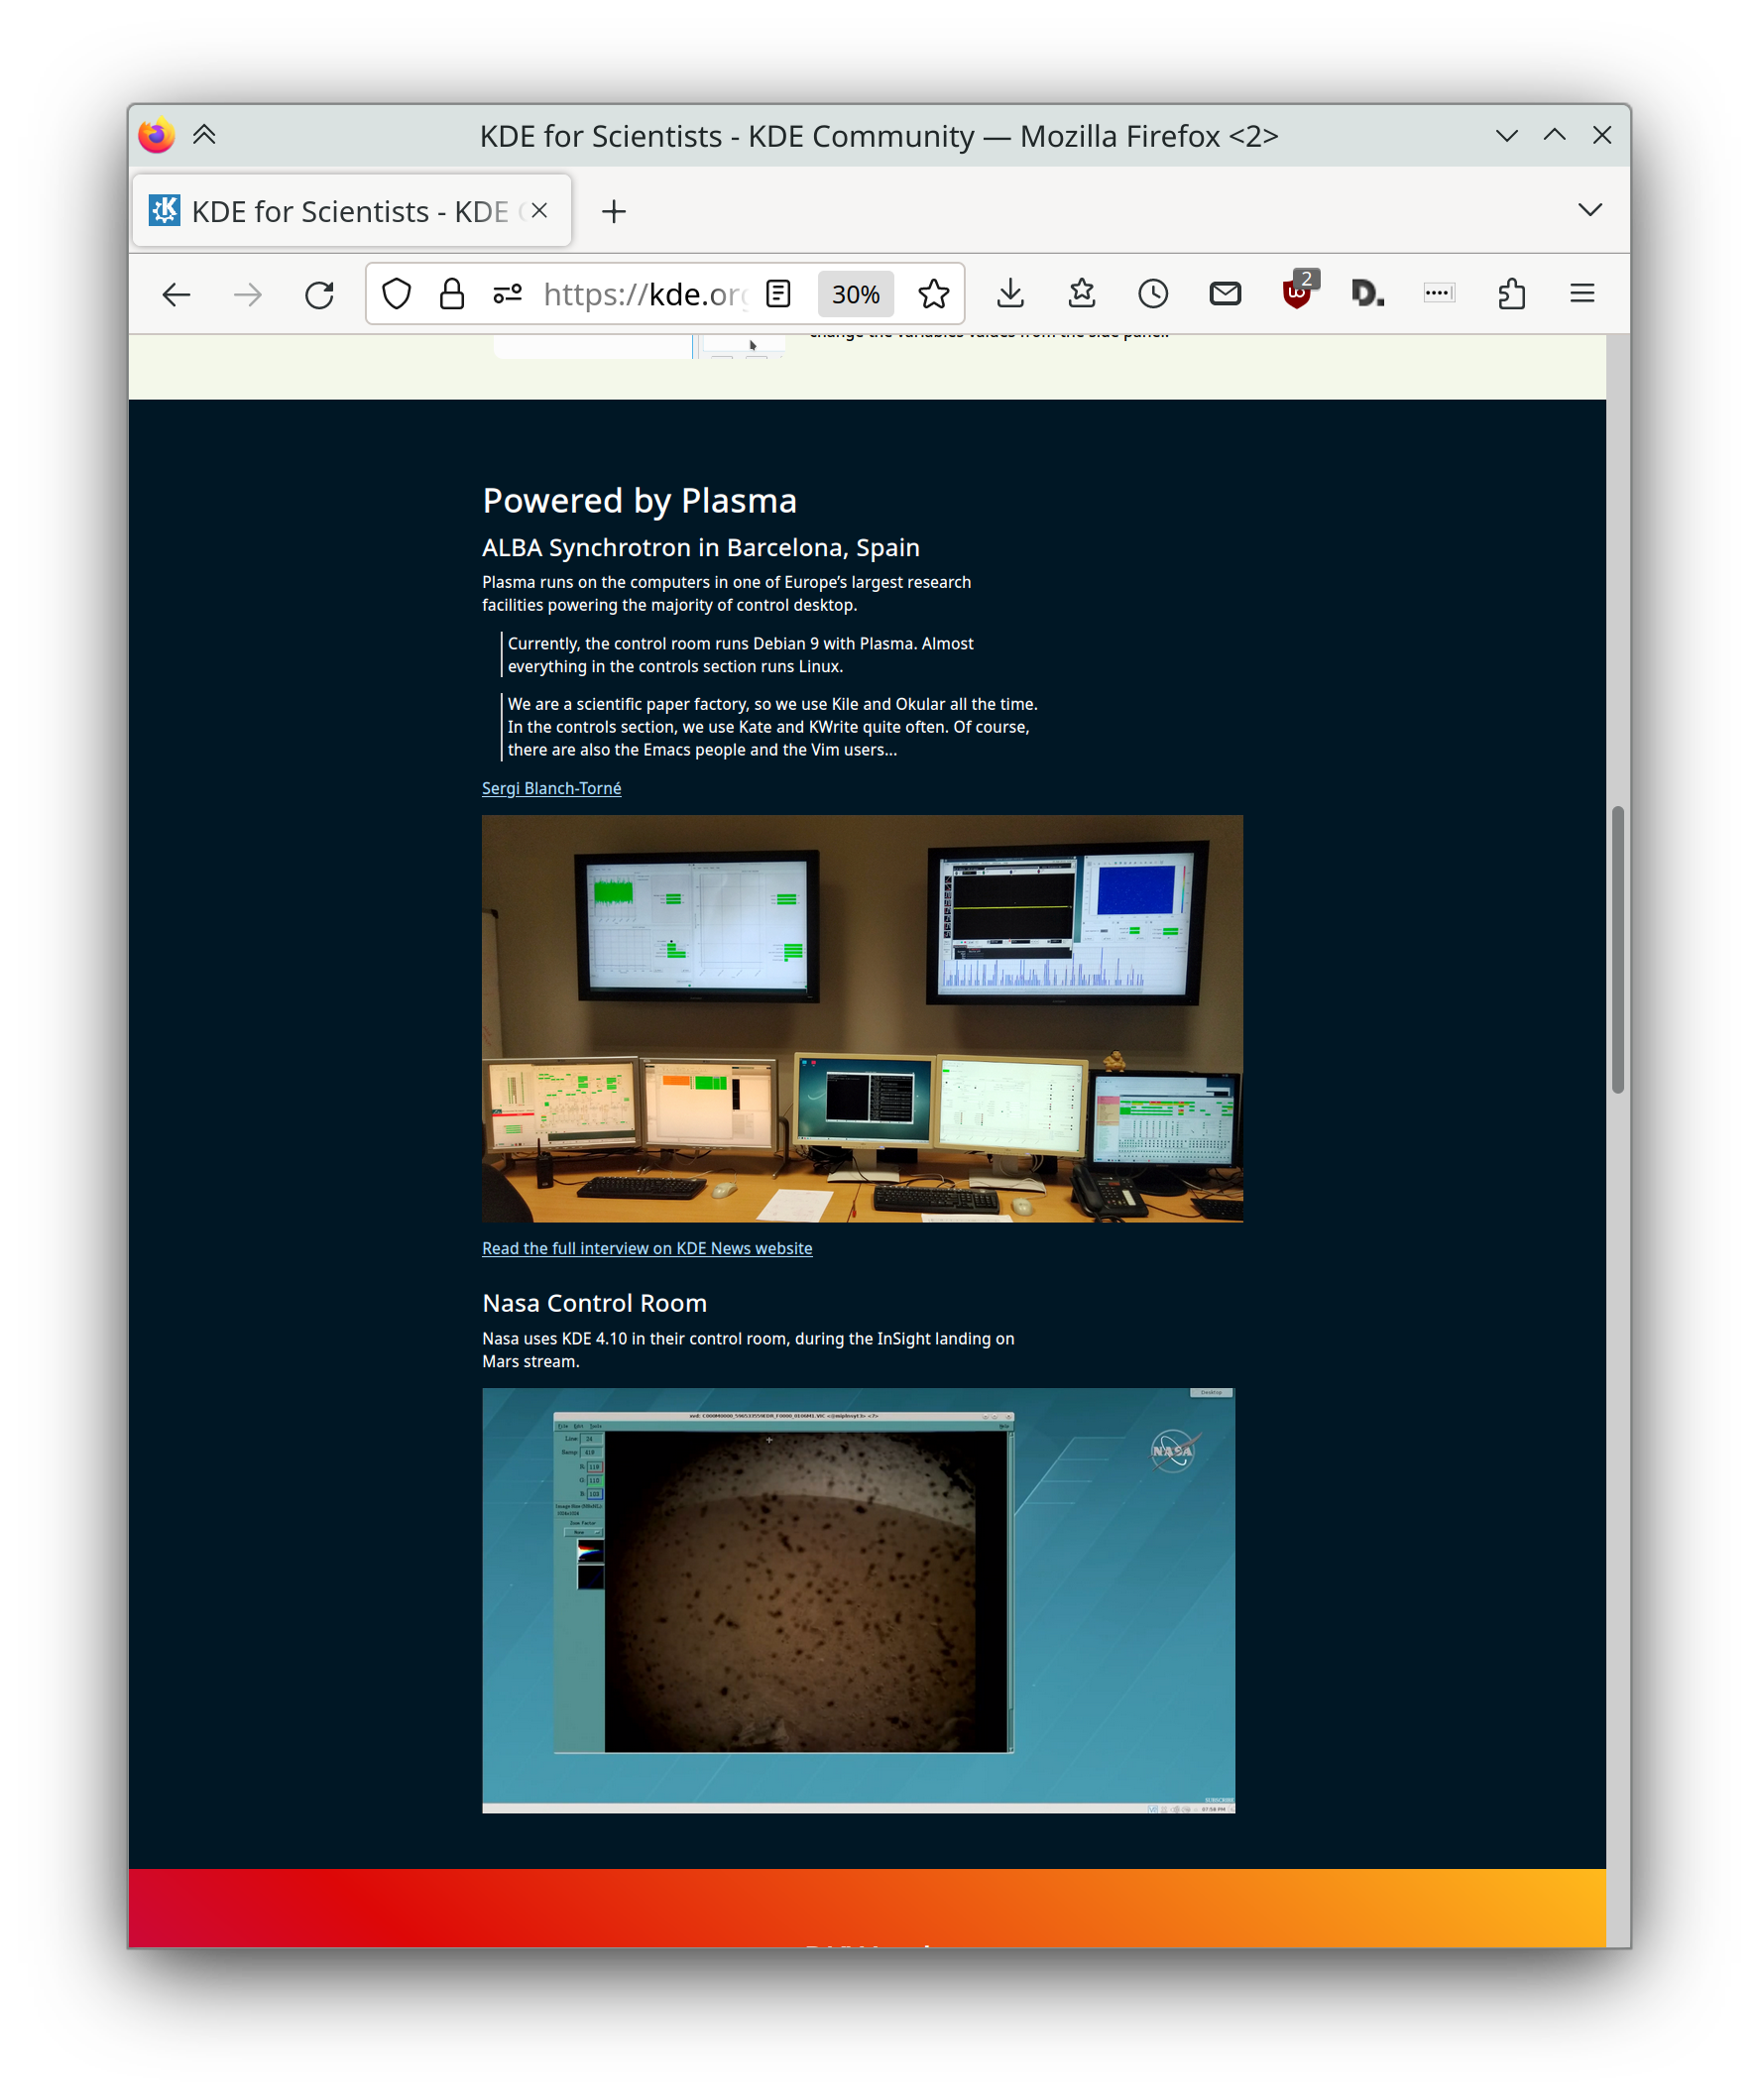Expand the list all tabs chevron
Image resolution: width=1759 pixels, height=2100 pixels.
[1589, 210]
